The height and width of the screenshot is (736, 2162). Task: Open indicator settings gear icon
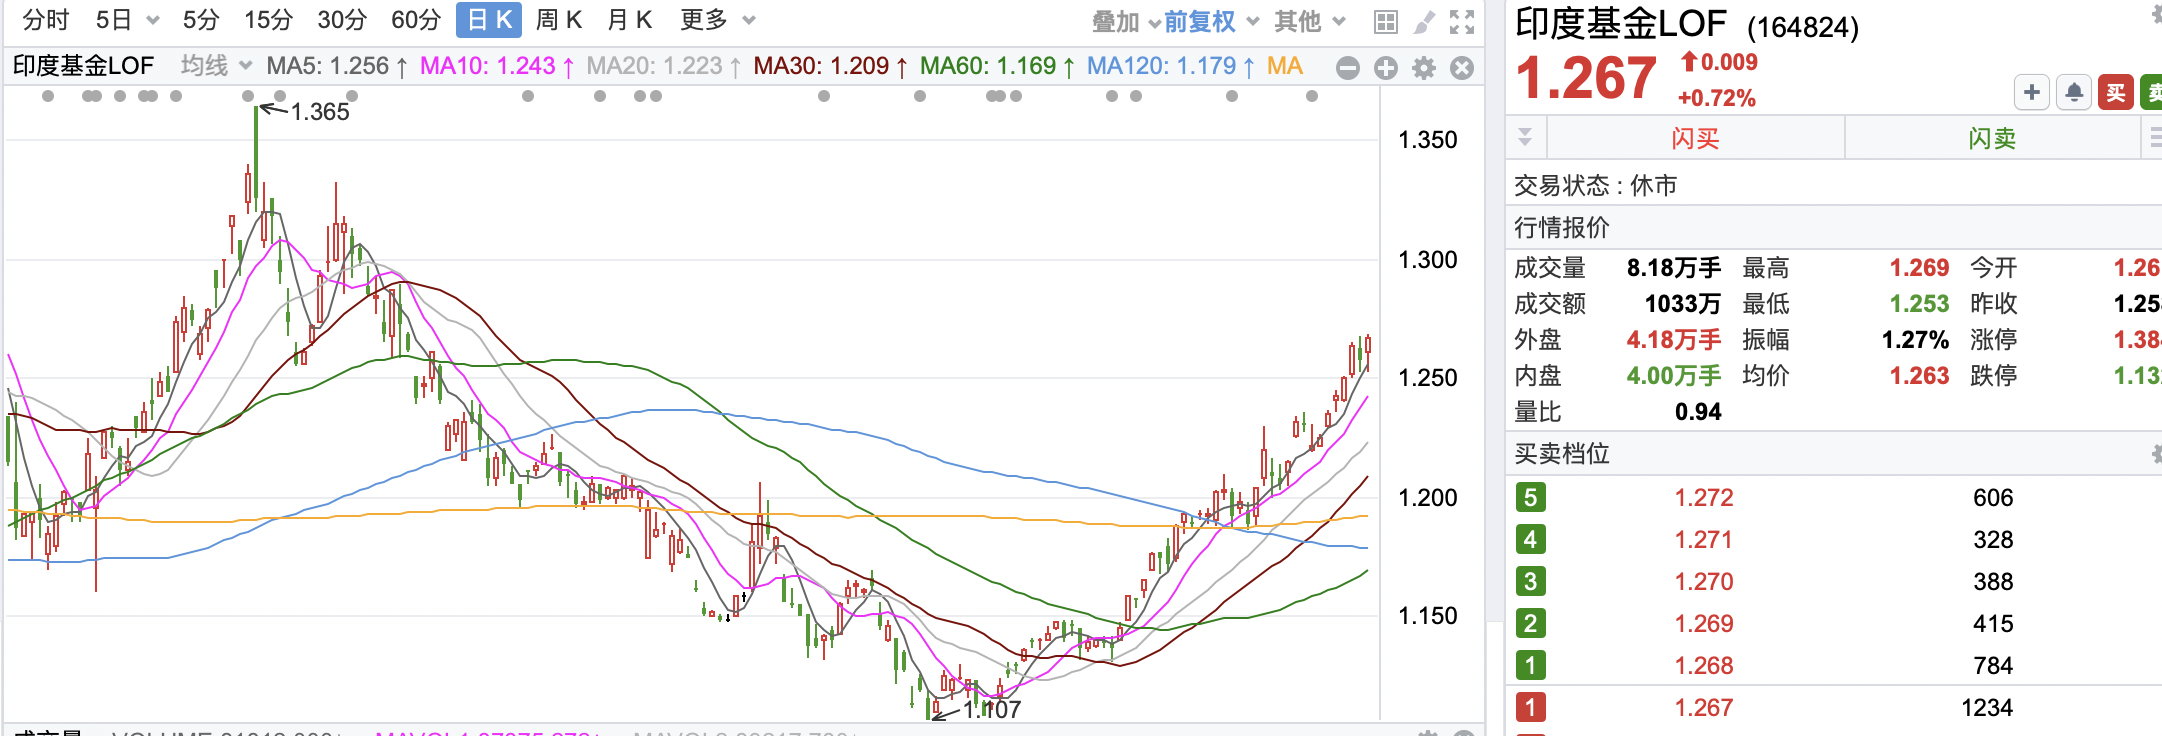[1424, 68]
